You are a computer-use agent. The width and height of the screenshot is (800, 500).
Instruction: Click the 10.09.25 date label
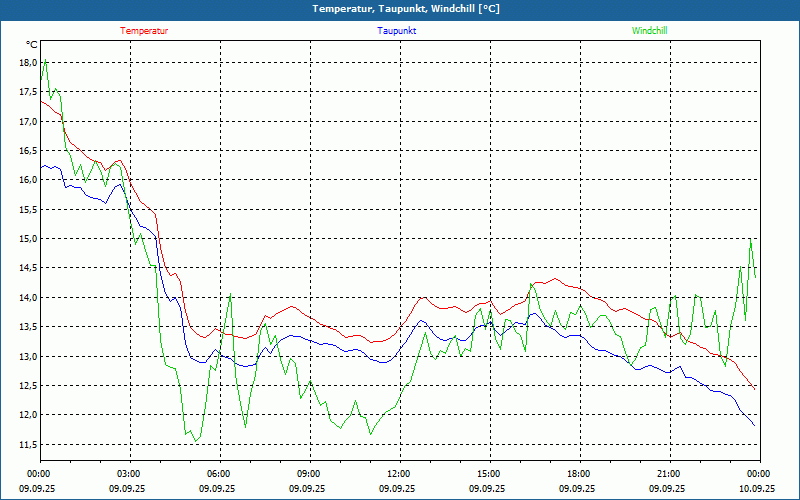point(757,489)
